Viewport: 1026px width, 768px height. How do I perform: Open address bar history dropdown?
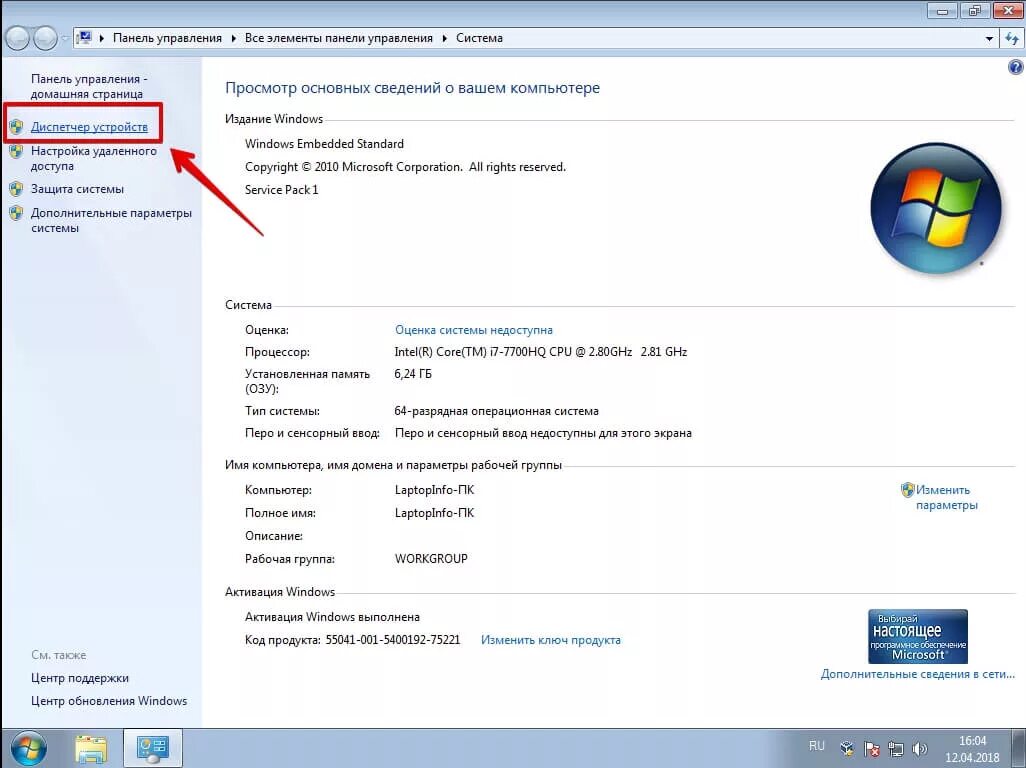[989, 39]
